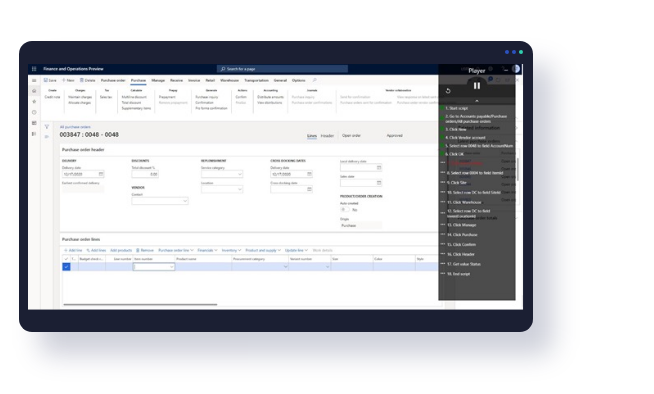
Task: Click the All purchase orders link
Action: [75, 127]
